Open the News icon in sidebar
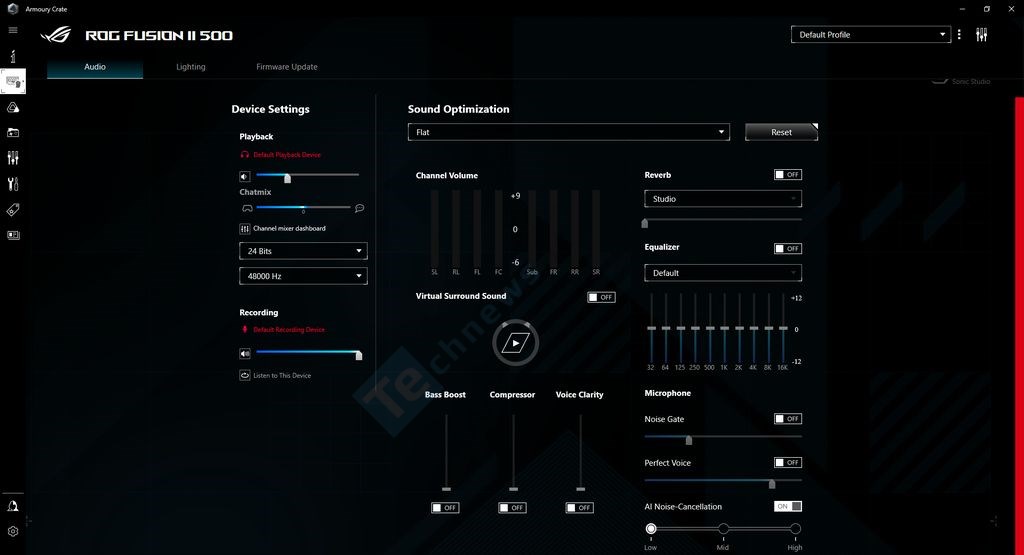 12,235
